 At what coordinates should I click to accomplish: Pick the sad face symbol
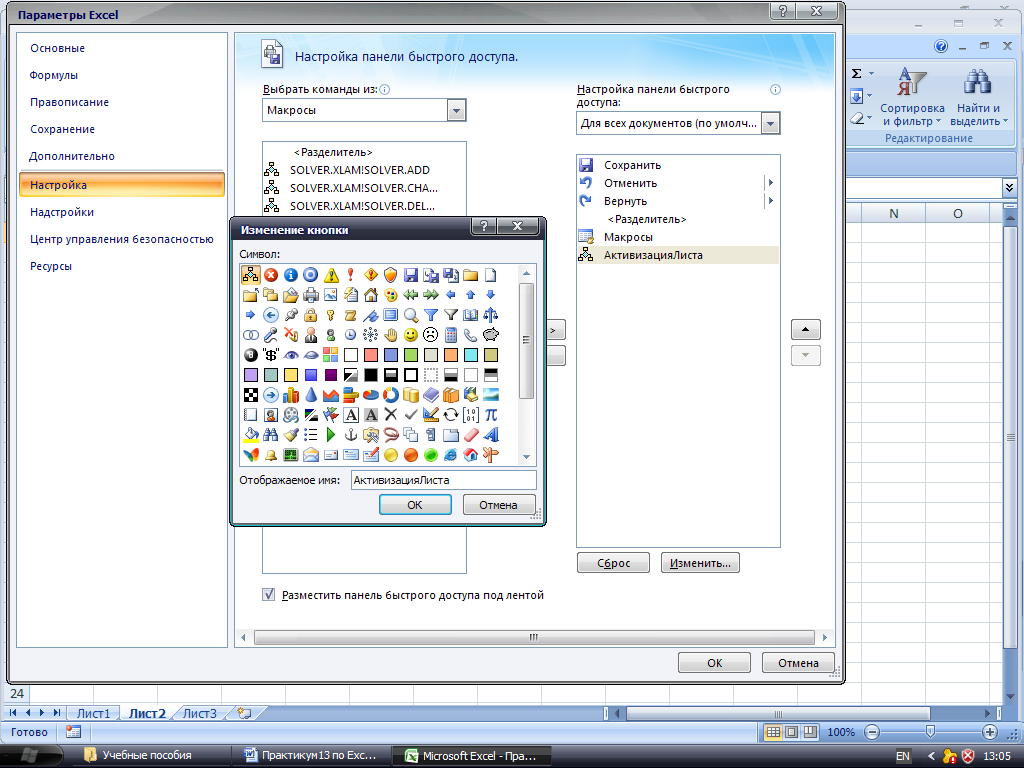pos(431,335)
